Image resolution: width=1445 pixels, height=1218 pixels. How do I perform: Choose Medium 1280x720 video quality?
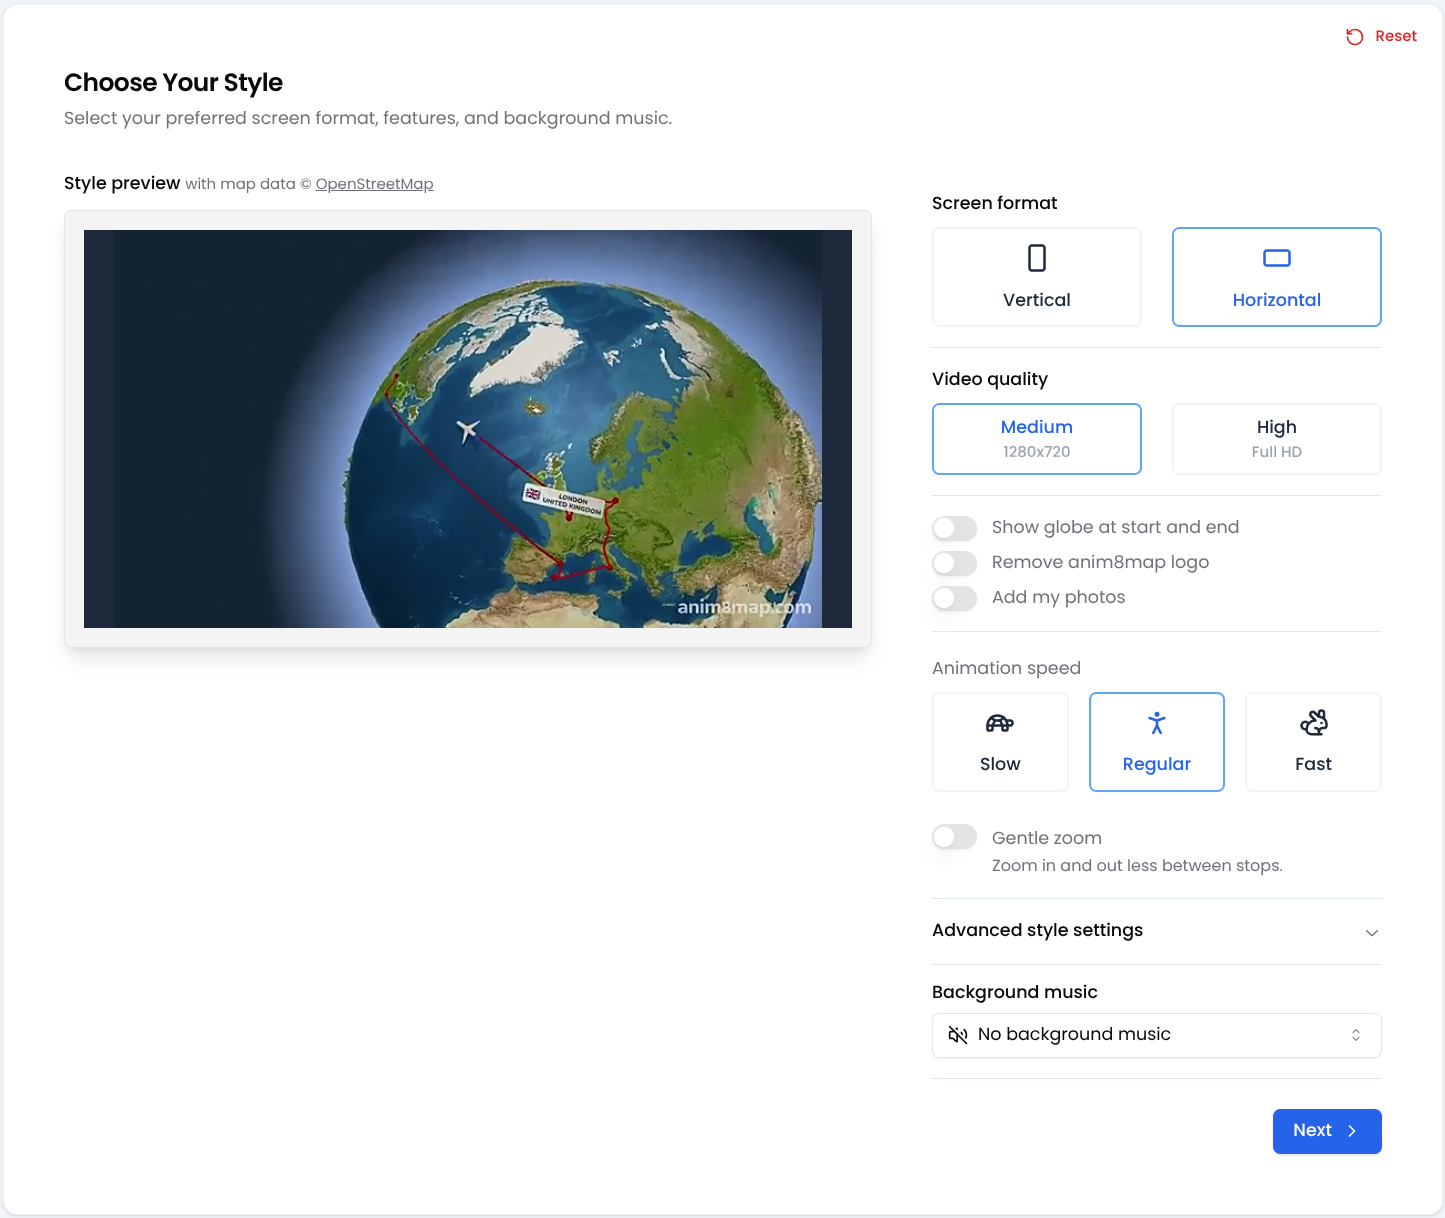1036,438
